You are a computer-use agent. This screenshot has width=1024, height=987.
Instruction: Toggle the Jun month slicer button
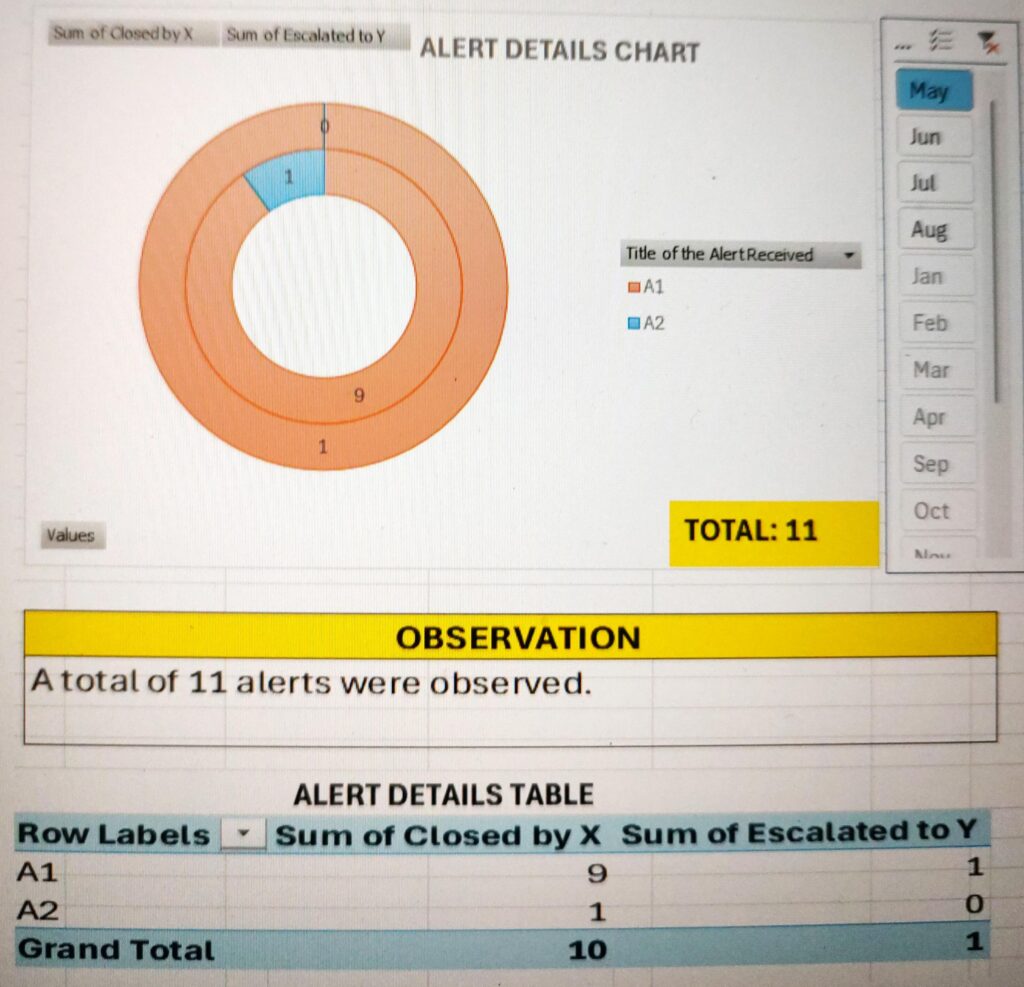934,137
